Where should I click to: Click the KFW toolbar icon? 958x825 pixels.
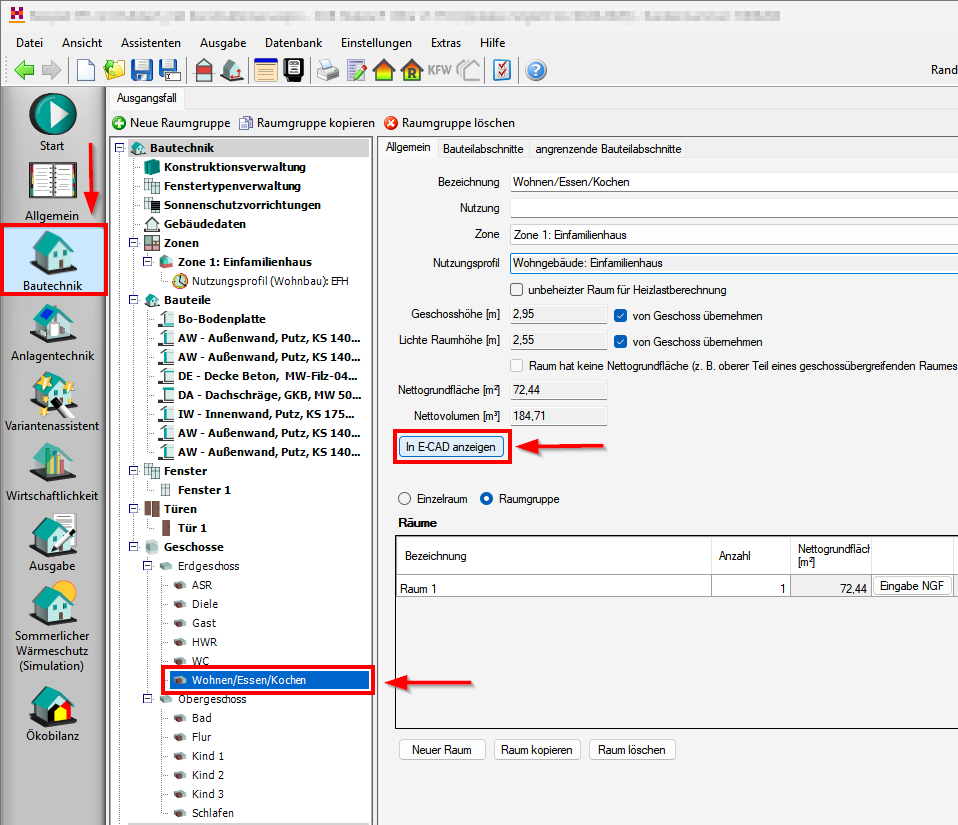(439, 70)
